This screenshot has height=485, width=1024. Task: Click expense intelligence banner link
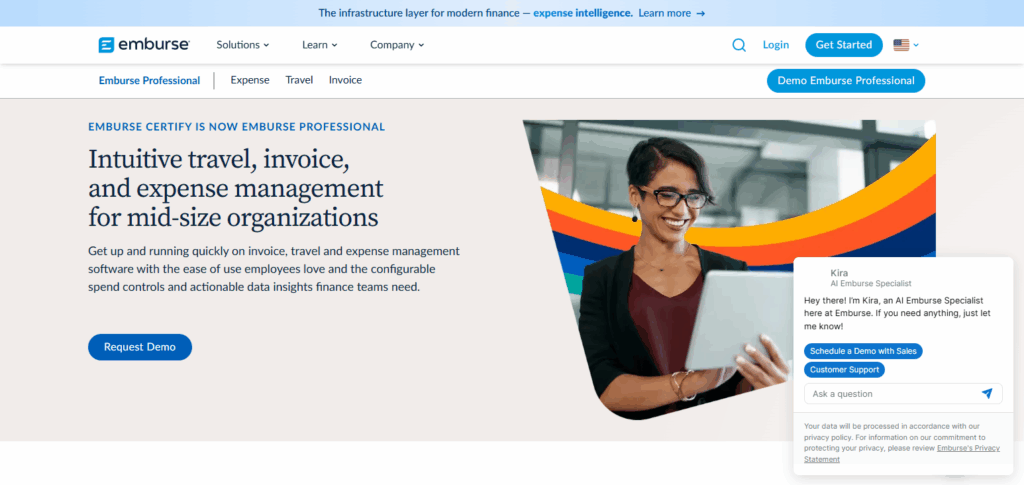click(583, 13)
